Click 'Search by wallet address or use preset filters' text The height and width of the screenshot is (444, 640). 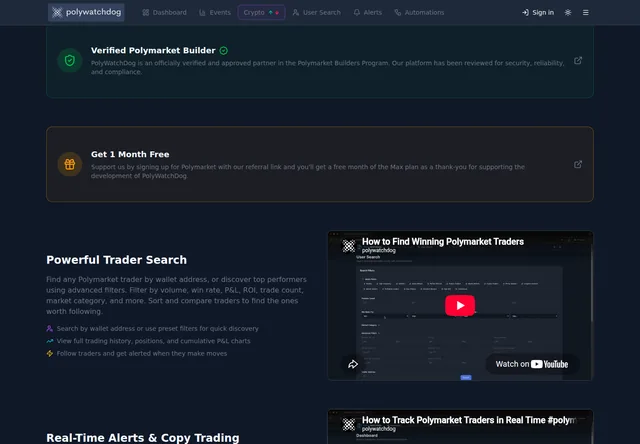[158, 329]
